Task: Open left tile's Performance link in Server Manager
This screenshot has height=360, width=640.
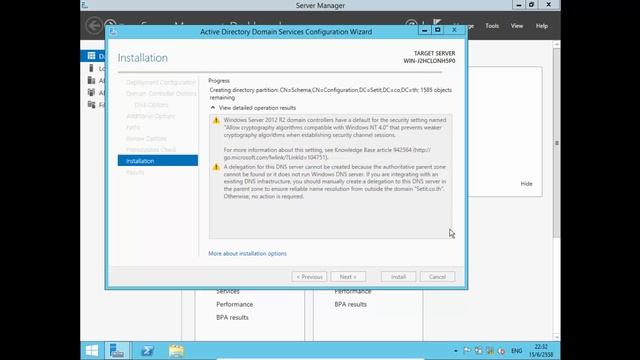Action: click(x=234, y=304)
